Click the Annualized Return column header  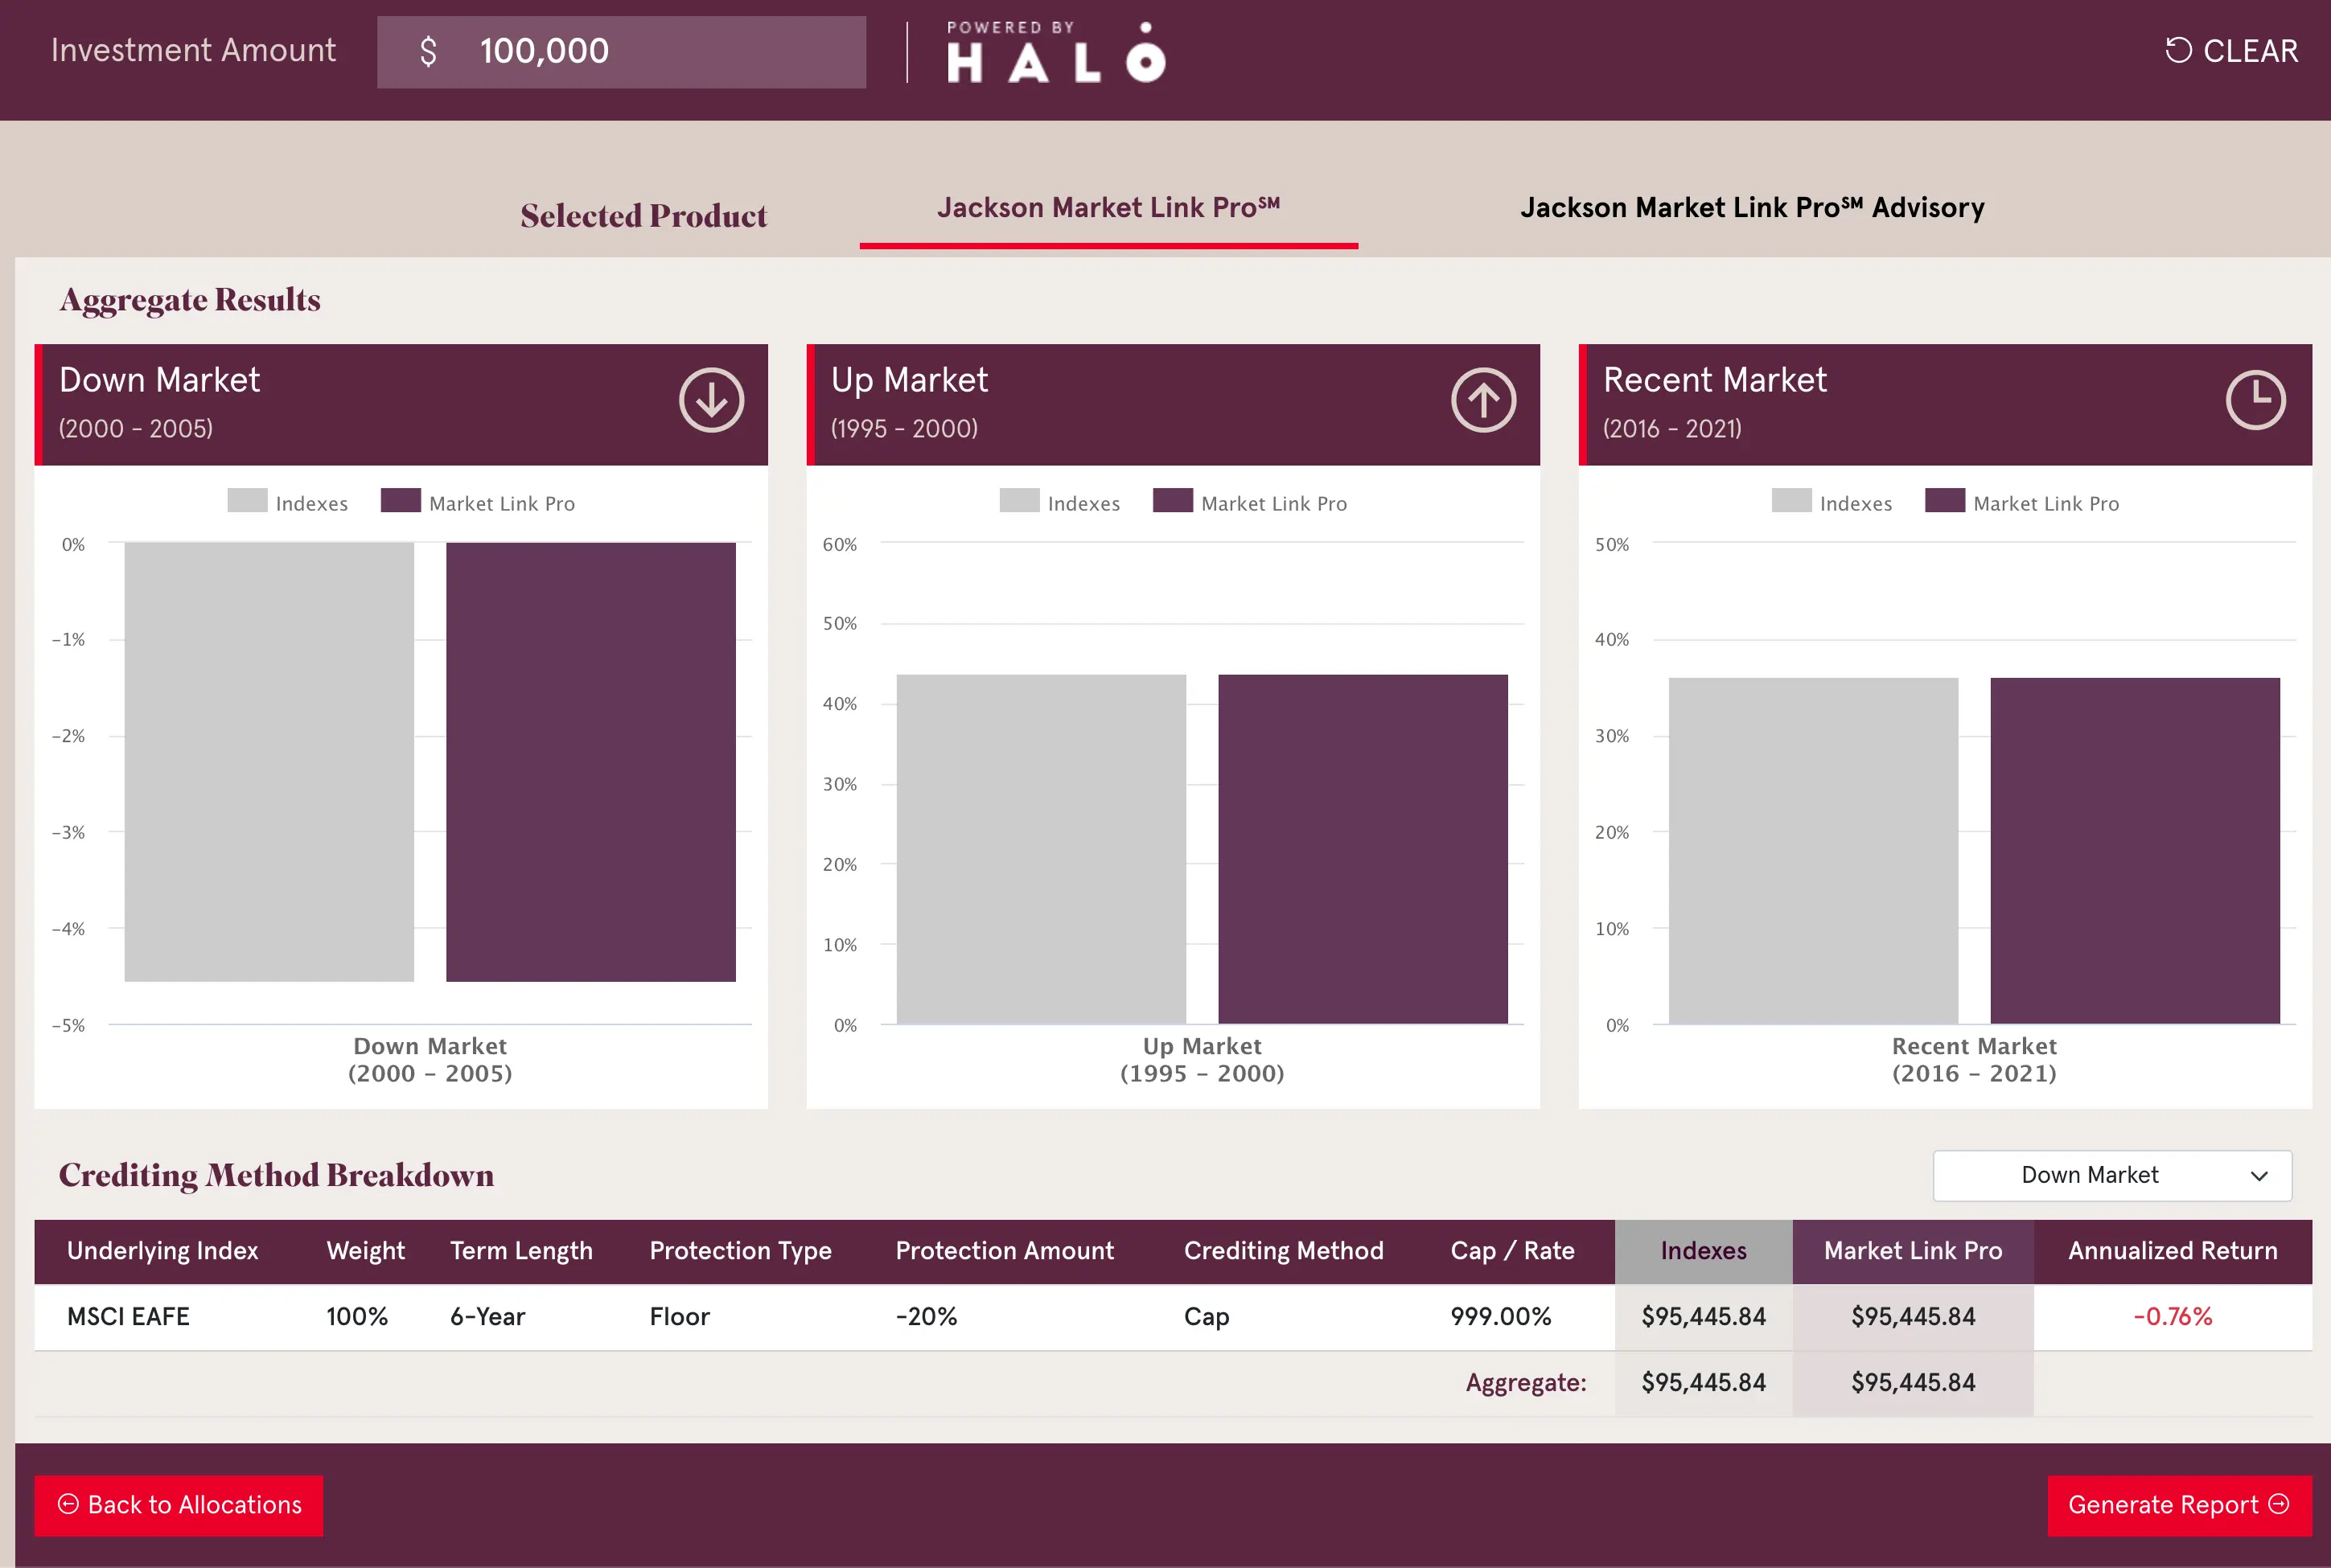tap(2172, 1251)
